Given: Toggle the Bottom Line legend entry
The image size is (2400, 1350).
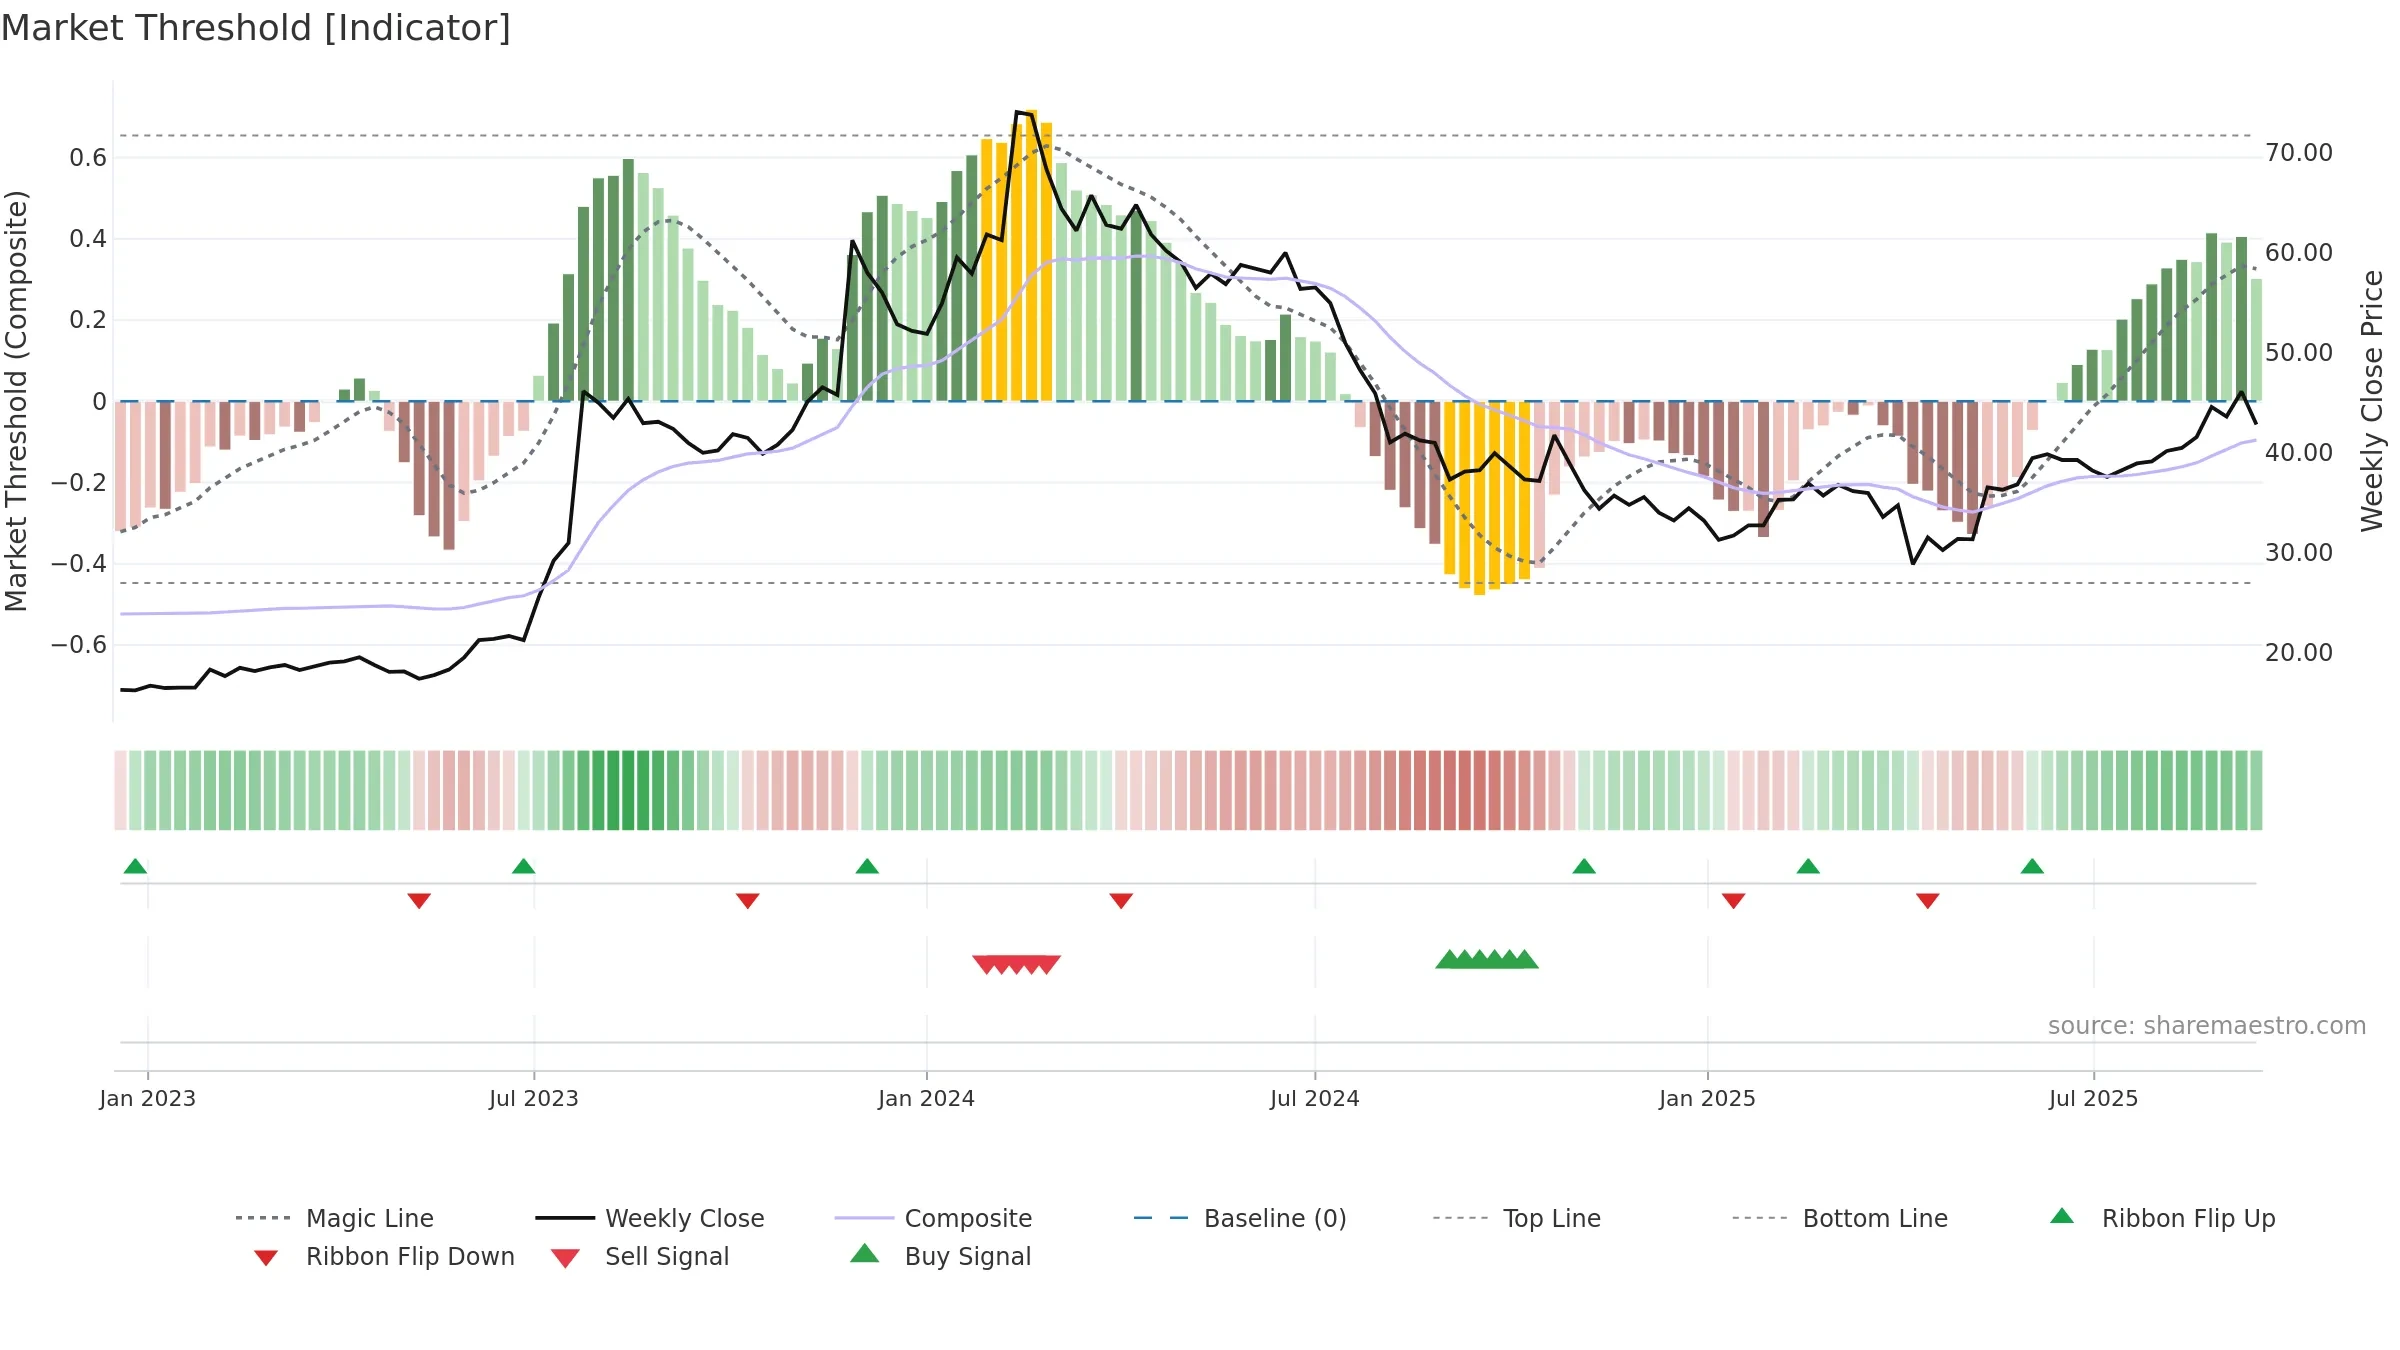Looking at the screenshot, I should (1840, 1218).
